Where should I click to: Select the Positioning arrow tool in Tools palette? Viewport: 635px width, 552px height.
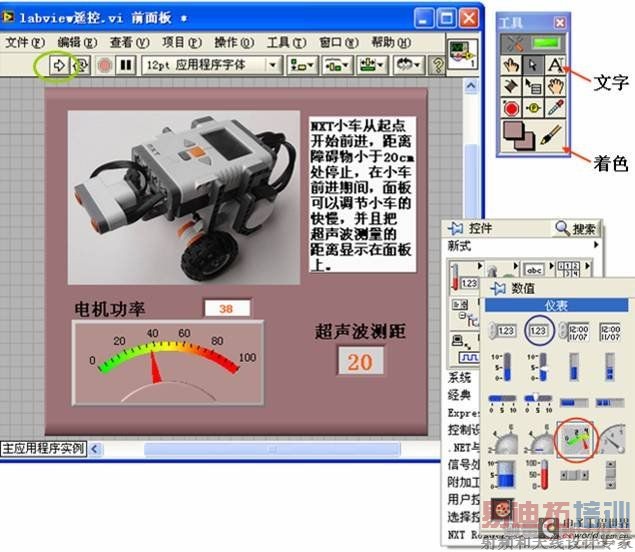tap(533, 65)
